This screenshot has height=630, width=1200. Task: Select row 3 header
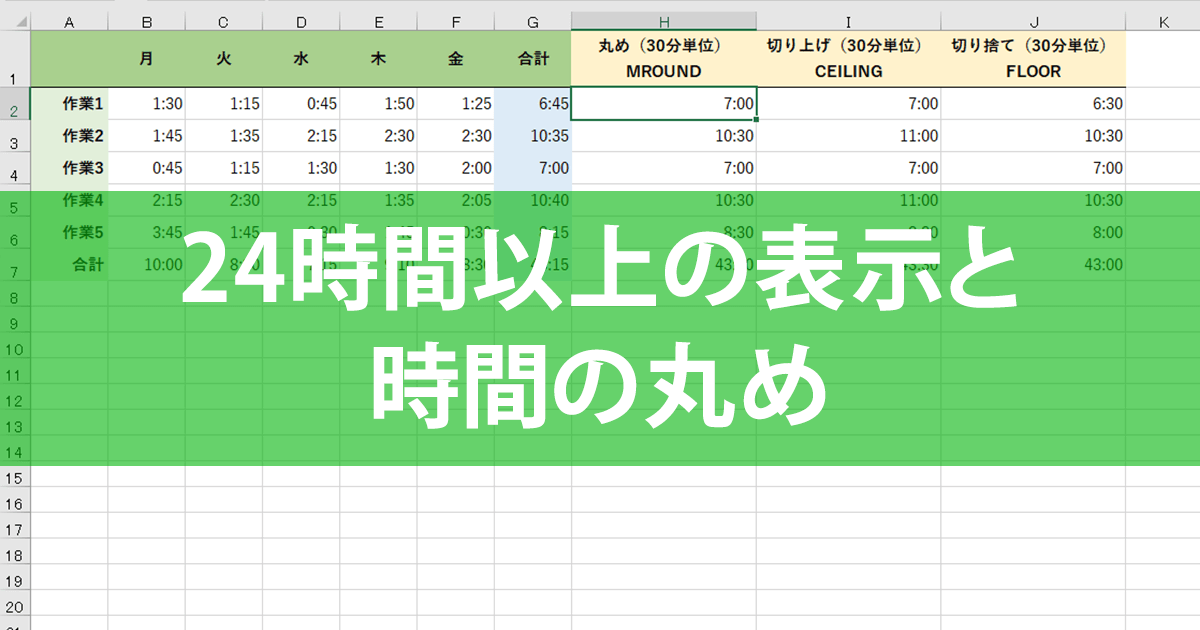pyautogui.click(x=15, y=136)
